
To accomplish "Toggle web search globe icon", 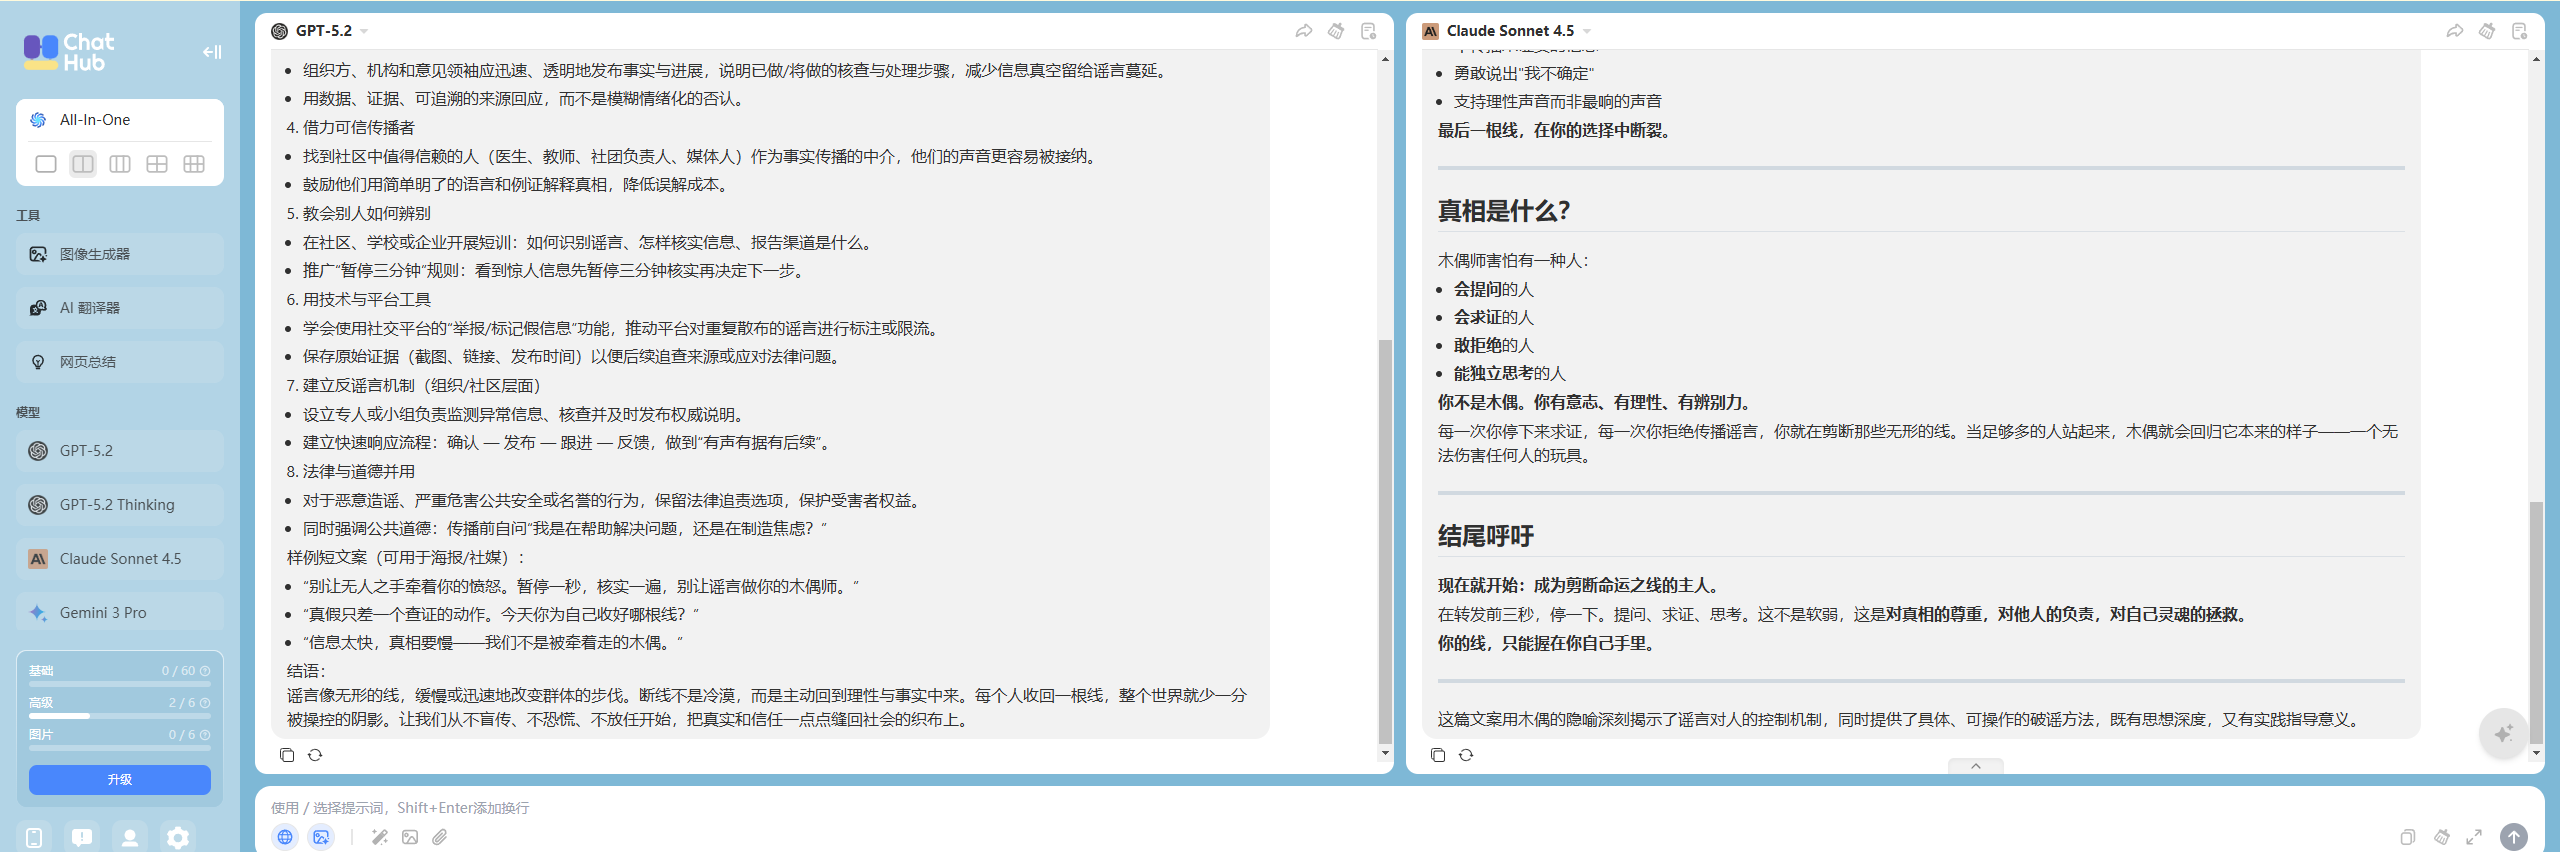I will 285,837.
